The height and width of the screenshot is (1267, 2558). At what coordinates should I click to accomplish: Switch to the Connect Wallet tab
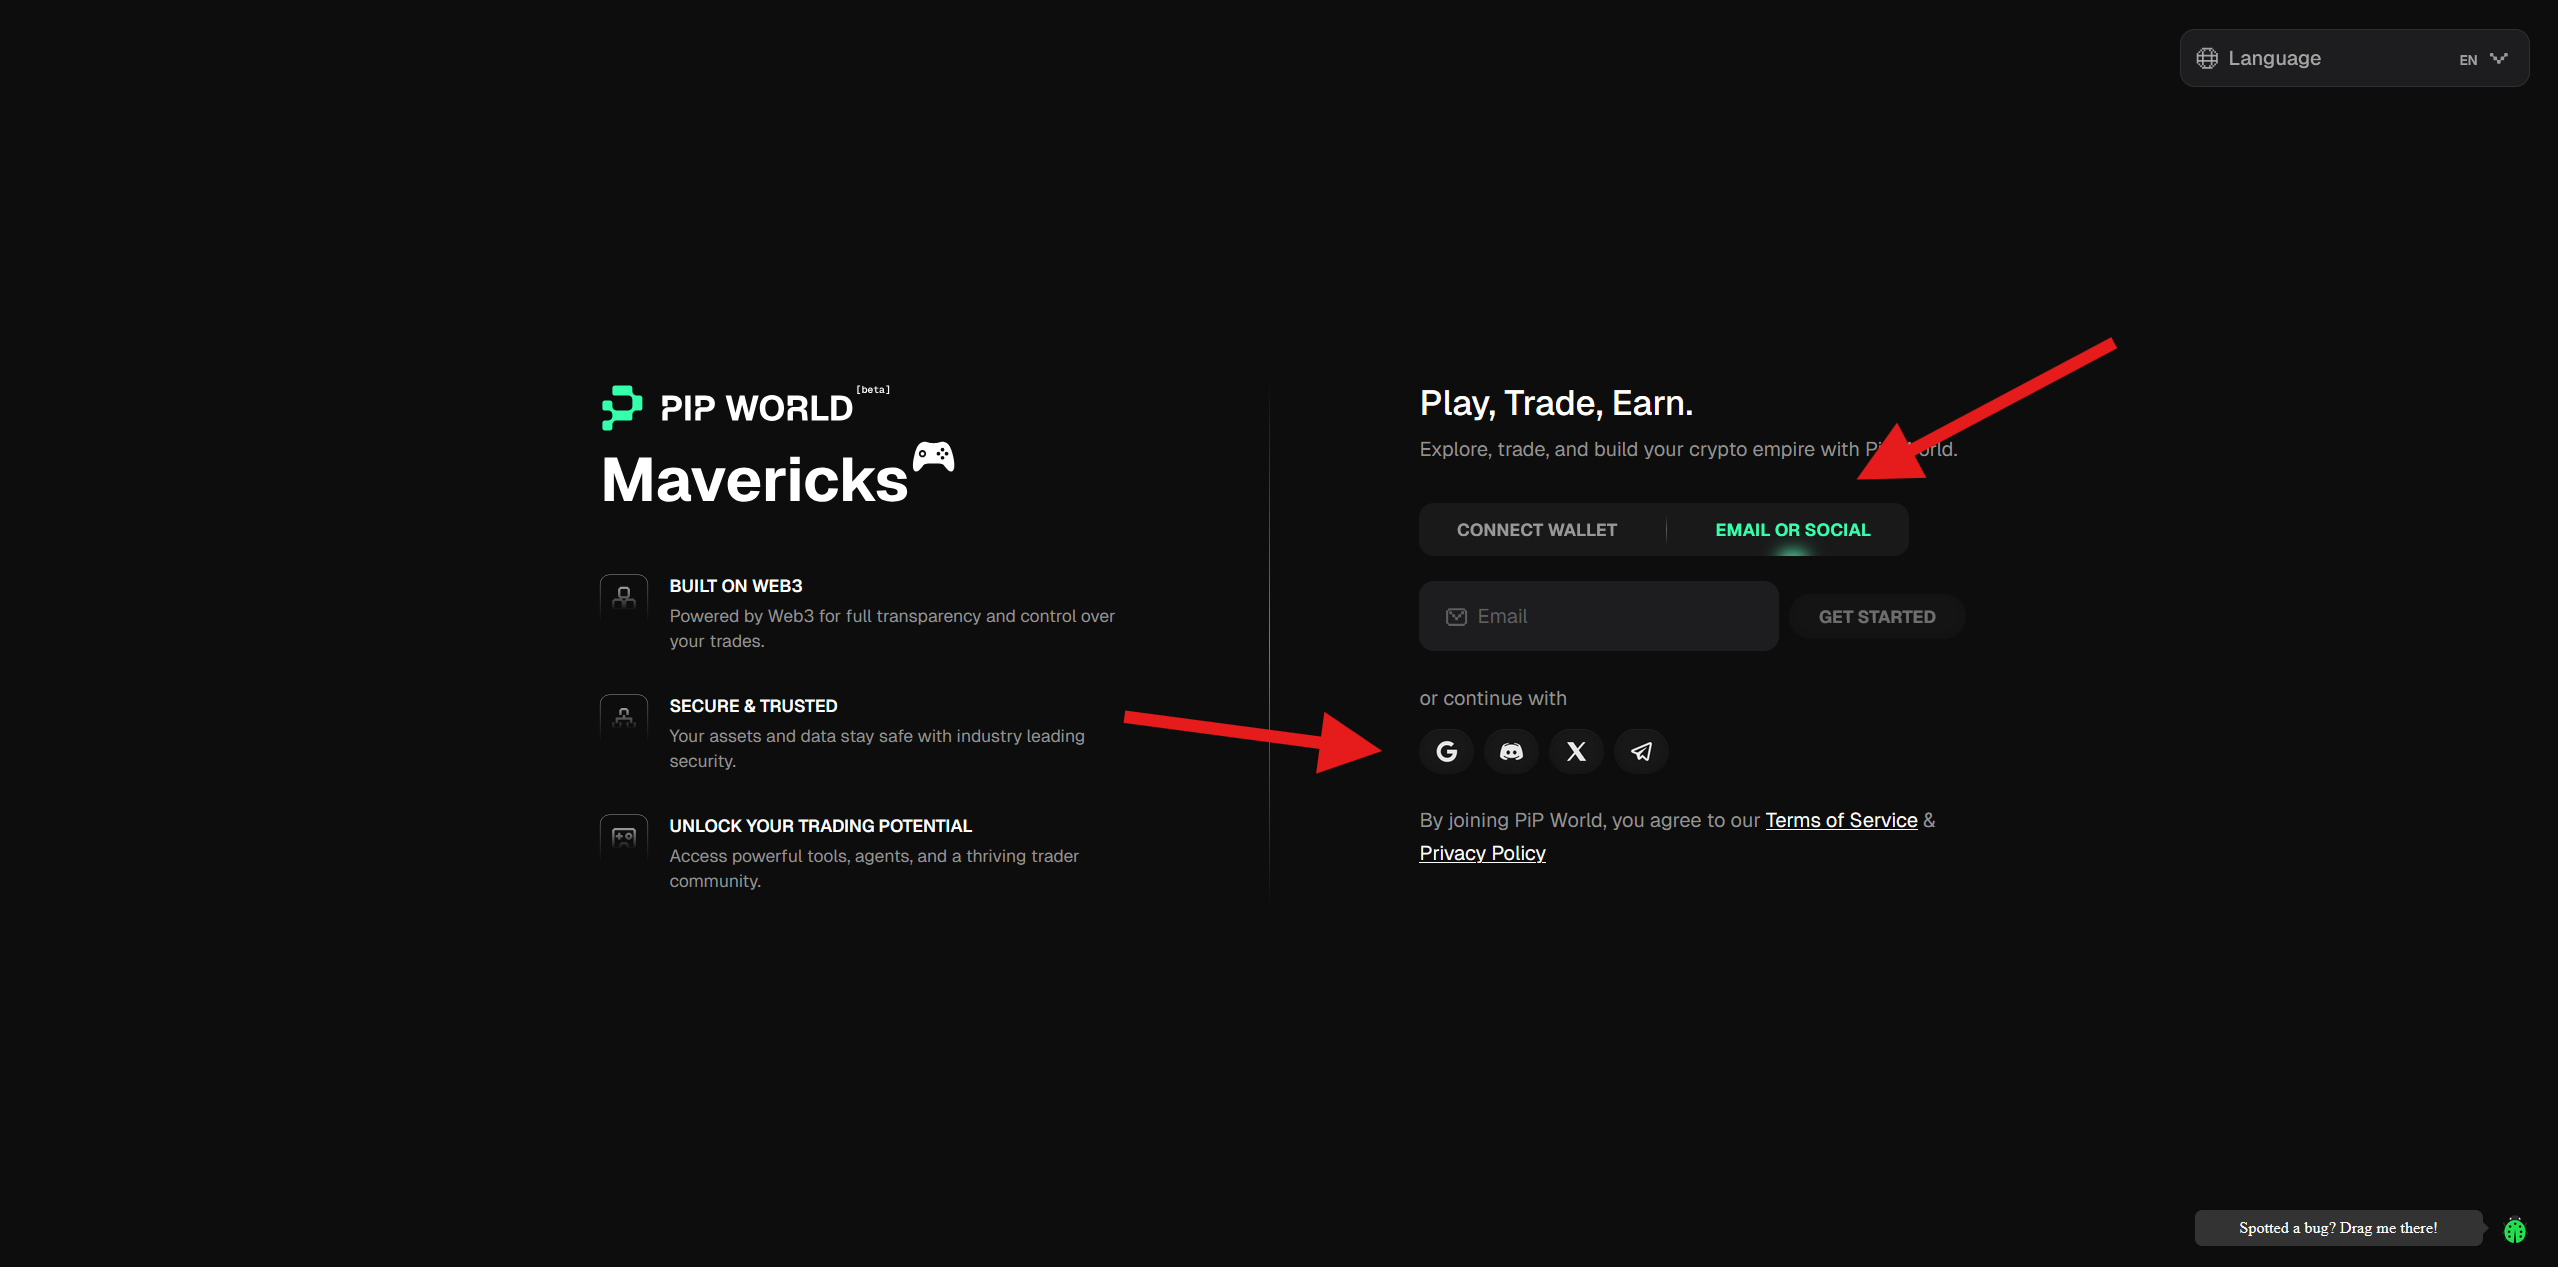click(1536, 529)
